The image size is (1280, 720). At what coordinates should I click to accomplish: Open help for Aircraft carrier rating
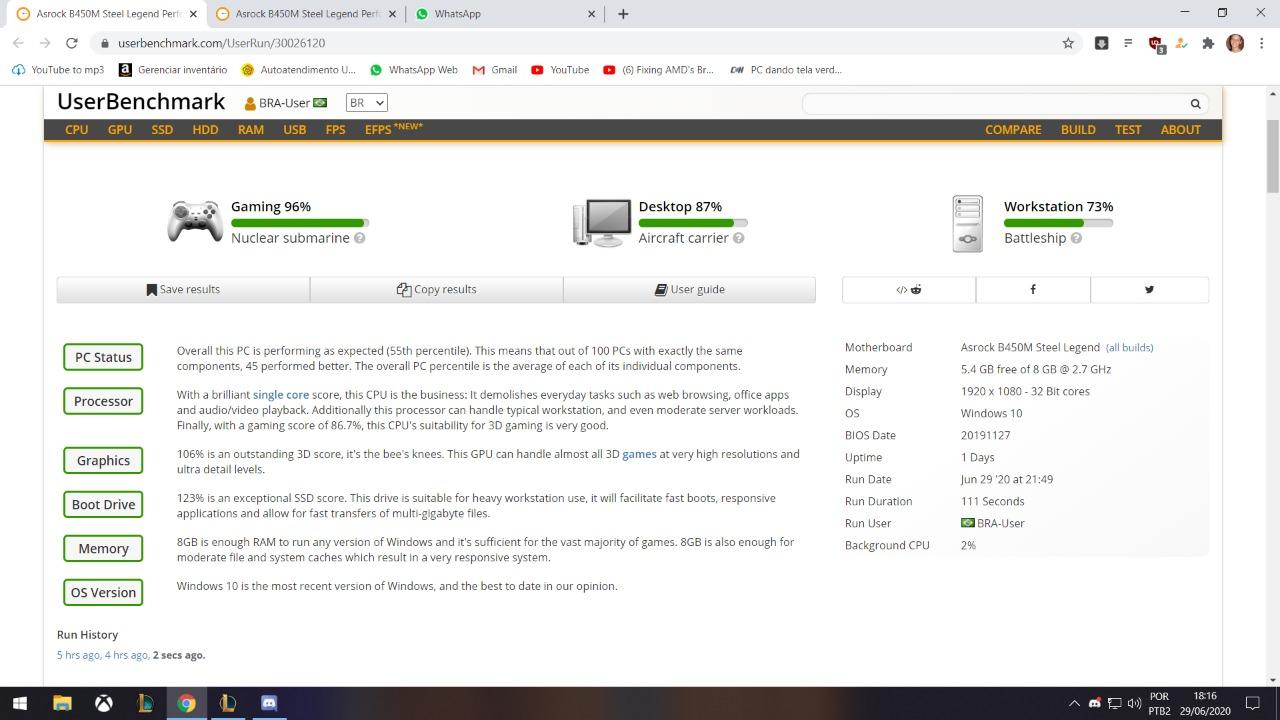pos(739,238)
